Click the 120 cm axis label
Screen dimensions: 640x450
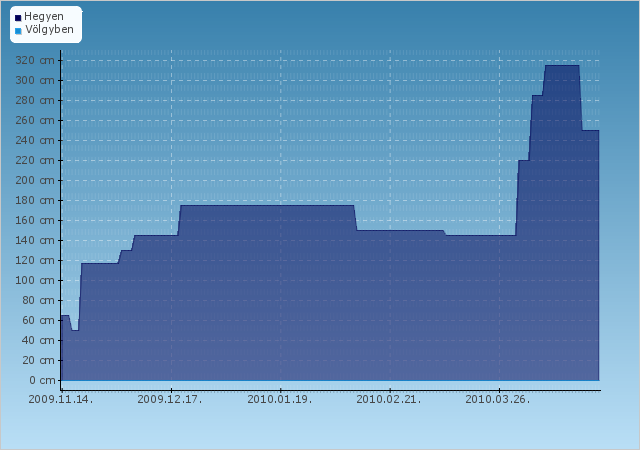(x=35, y=261)
